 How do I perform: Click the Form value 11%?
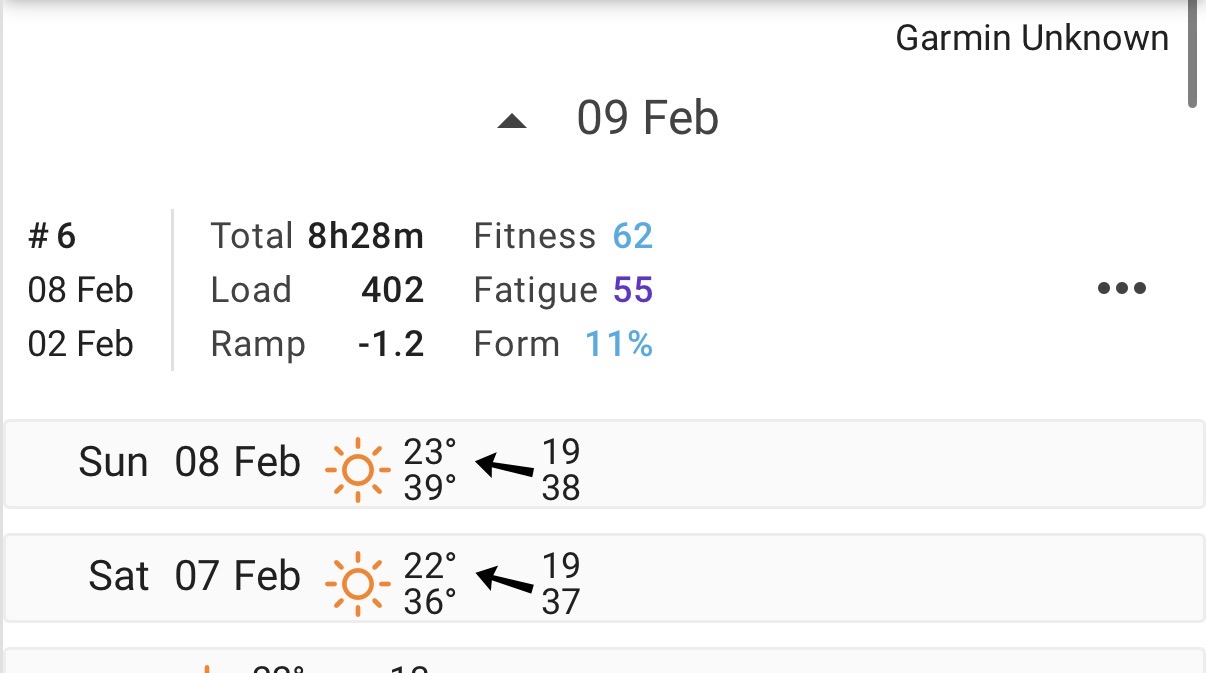(619, 345)
